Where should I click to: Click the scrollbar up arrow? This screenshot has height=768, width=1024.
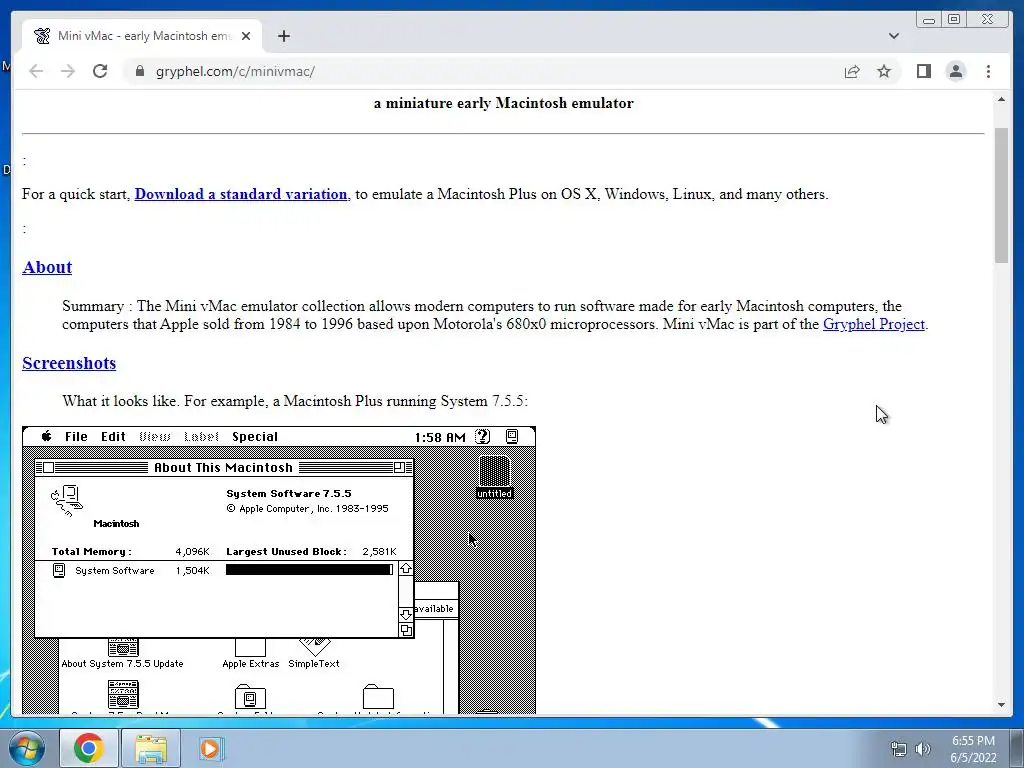point(1001,99)
